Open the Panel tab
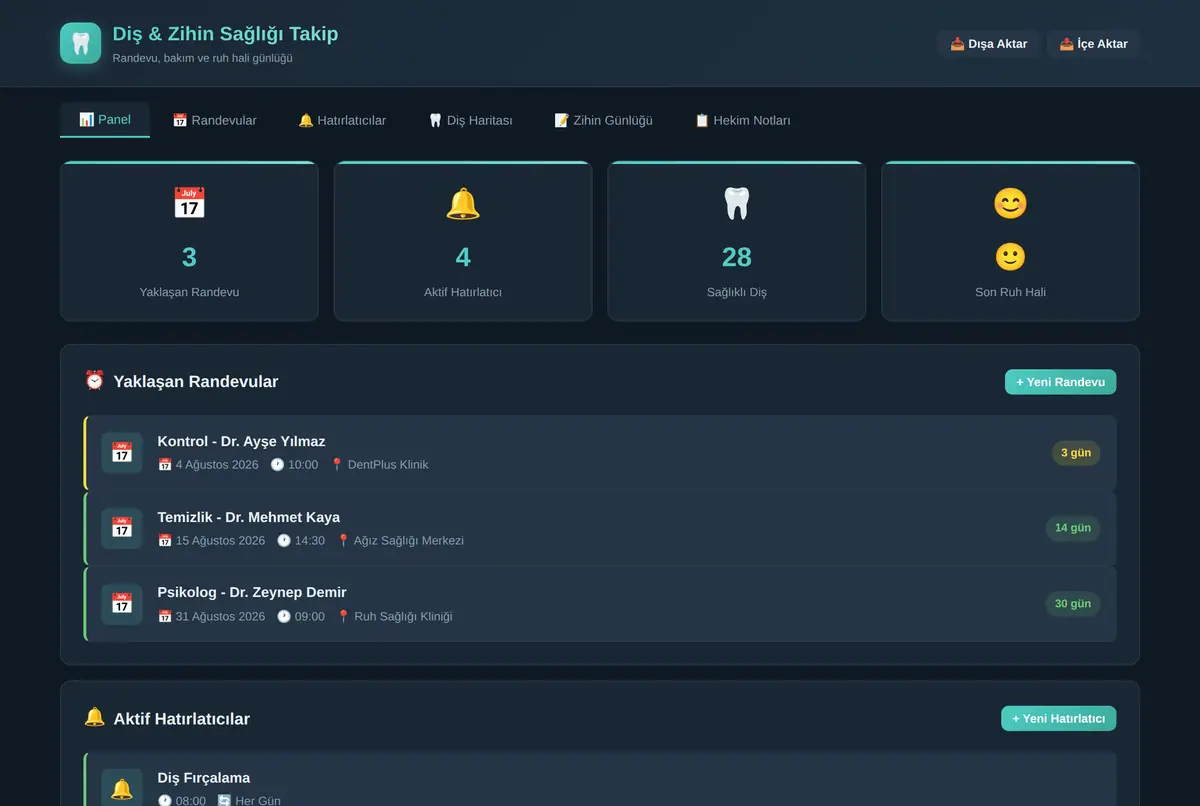 (x=105, y=120)
